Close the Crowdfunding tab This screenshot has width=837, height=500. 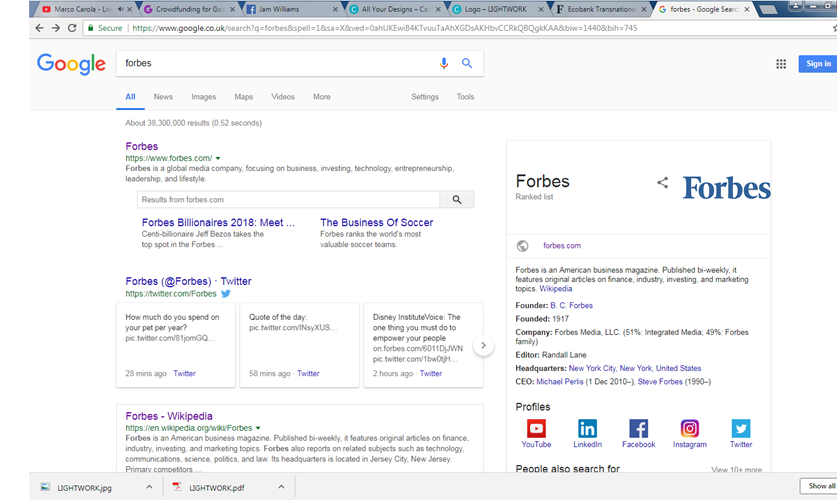coord(232,9)
